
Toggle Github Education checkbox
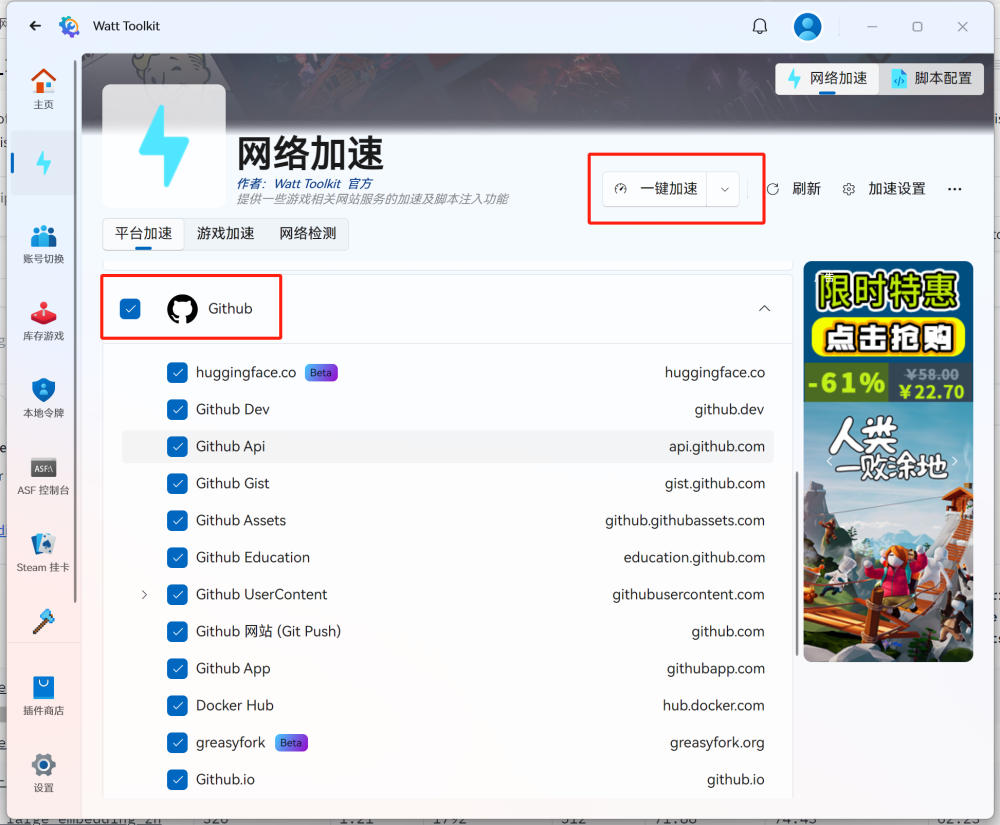click(177, 557)
